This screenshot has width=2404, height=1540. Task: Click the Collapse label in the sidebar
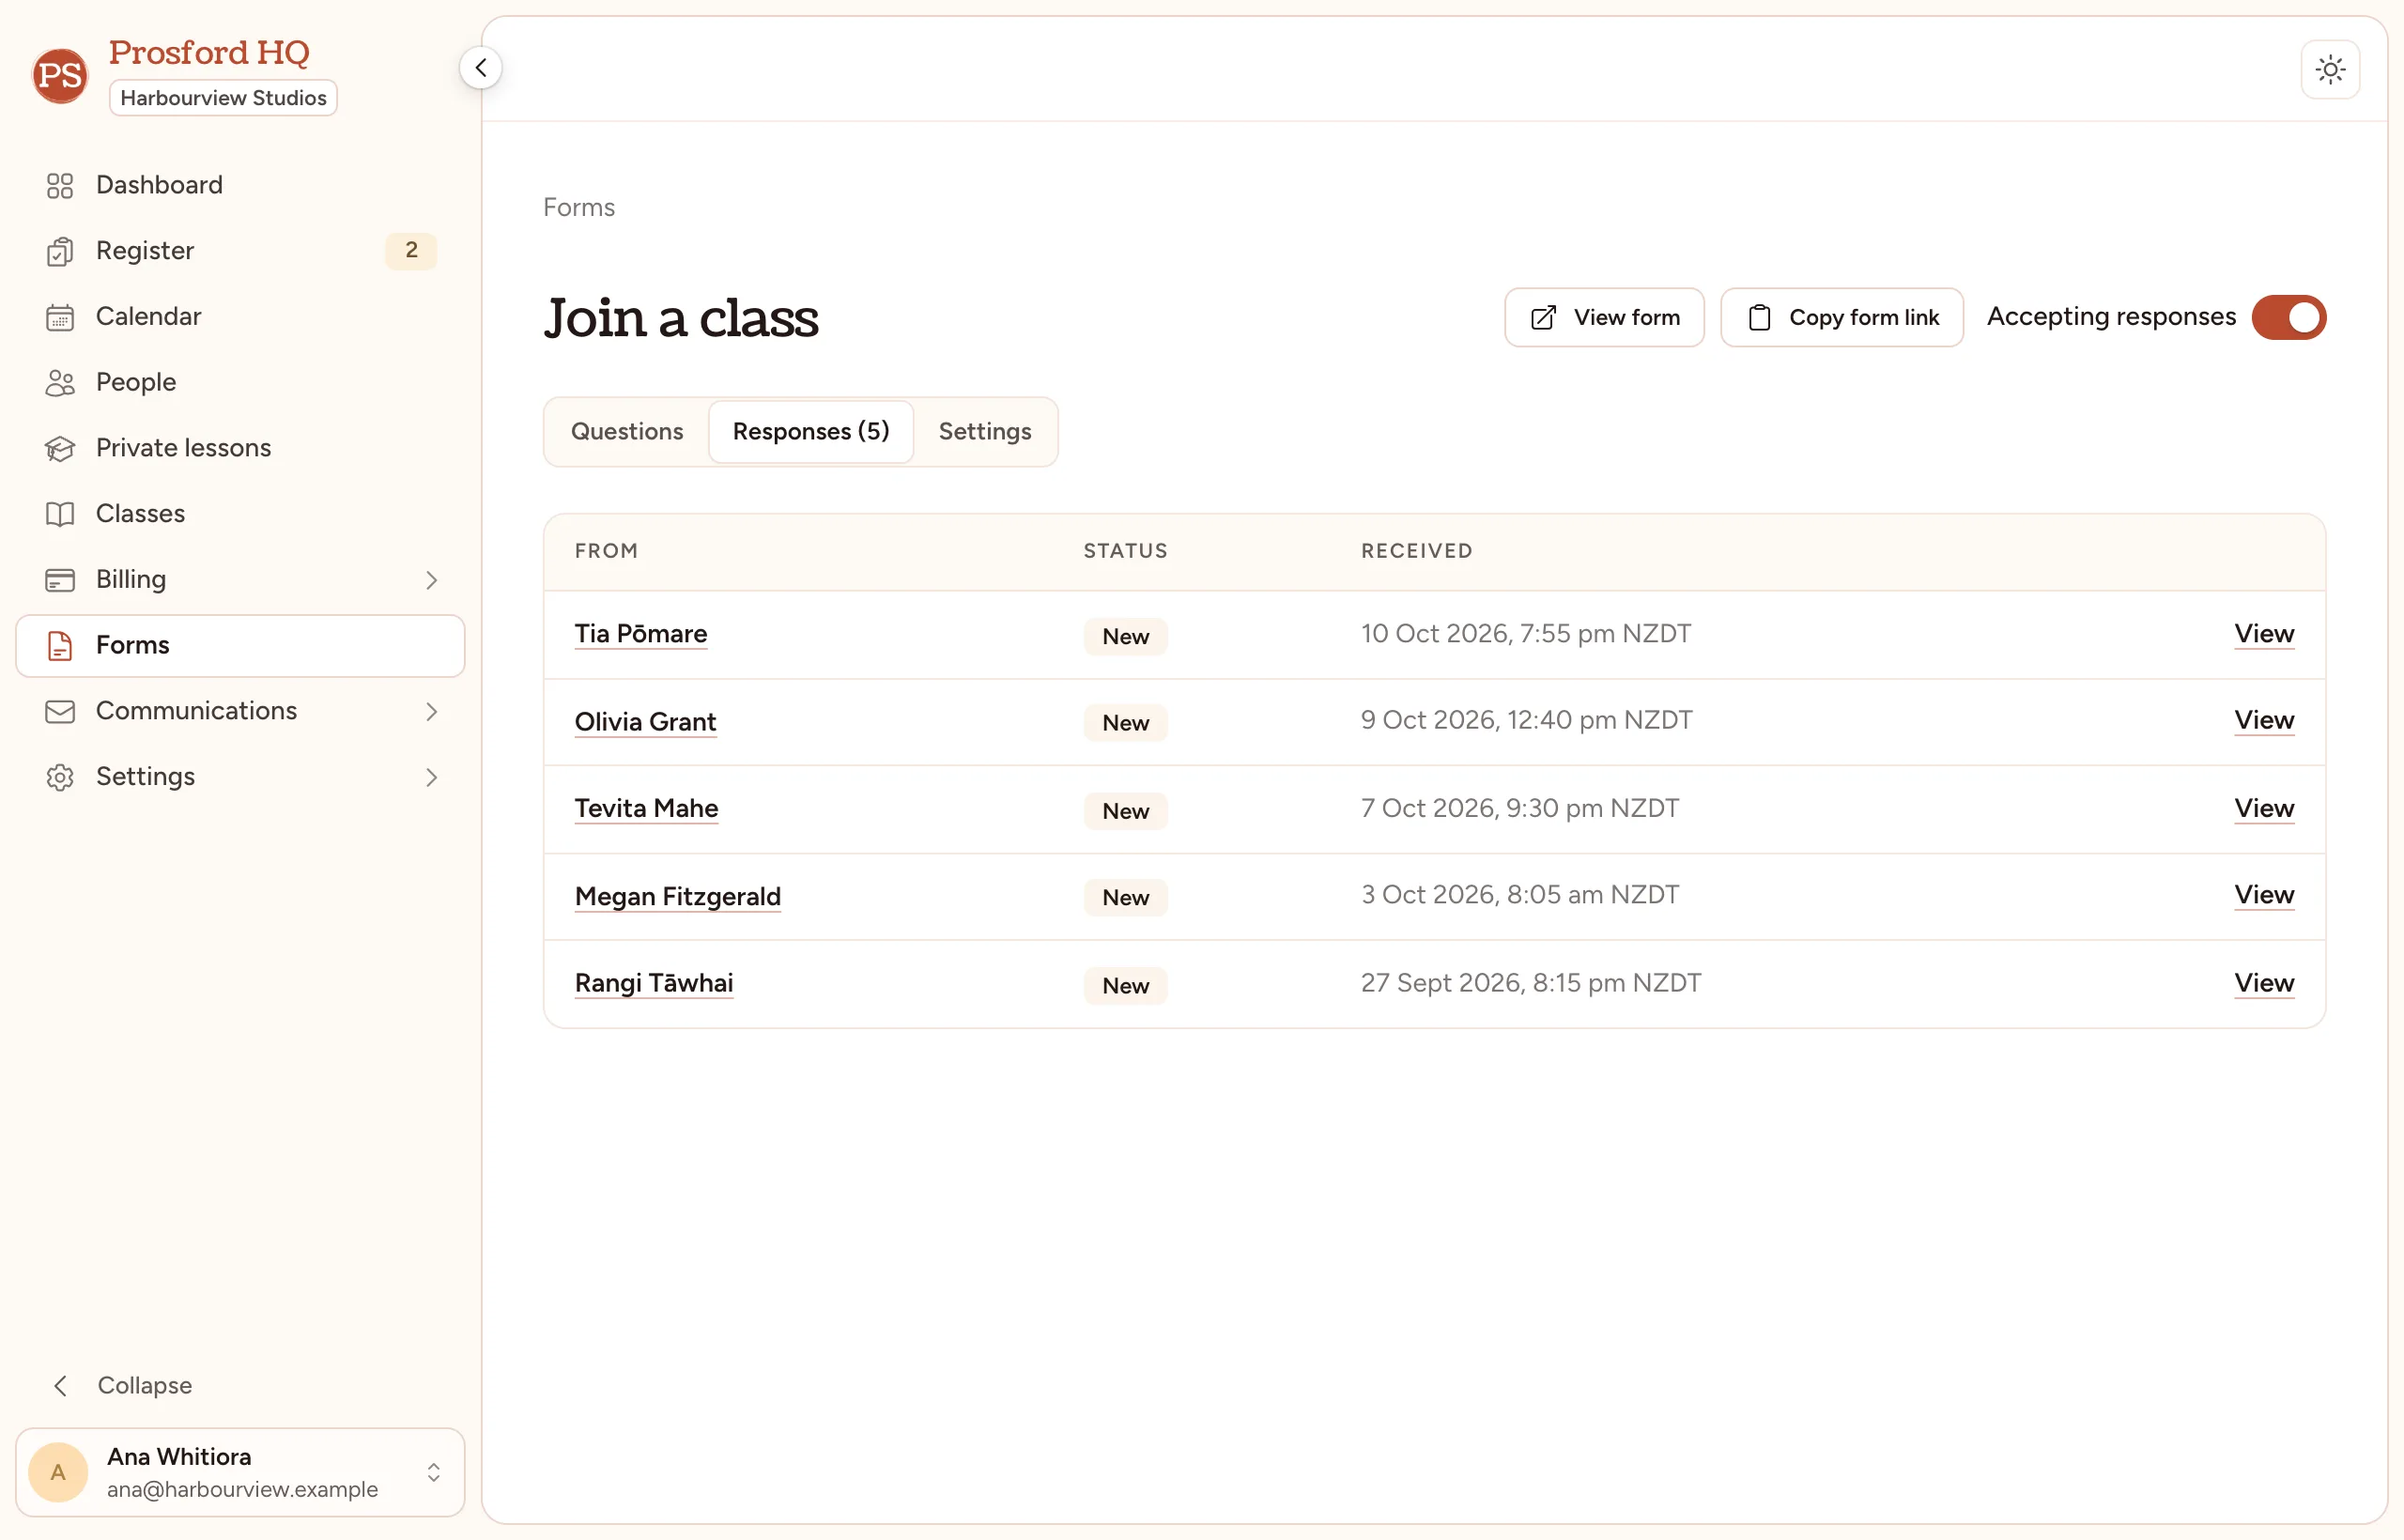[145, 1385]
